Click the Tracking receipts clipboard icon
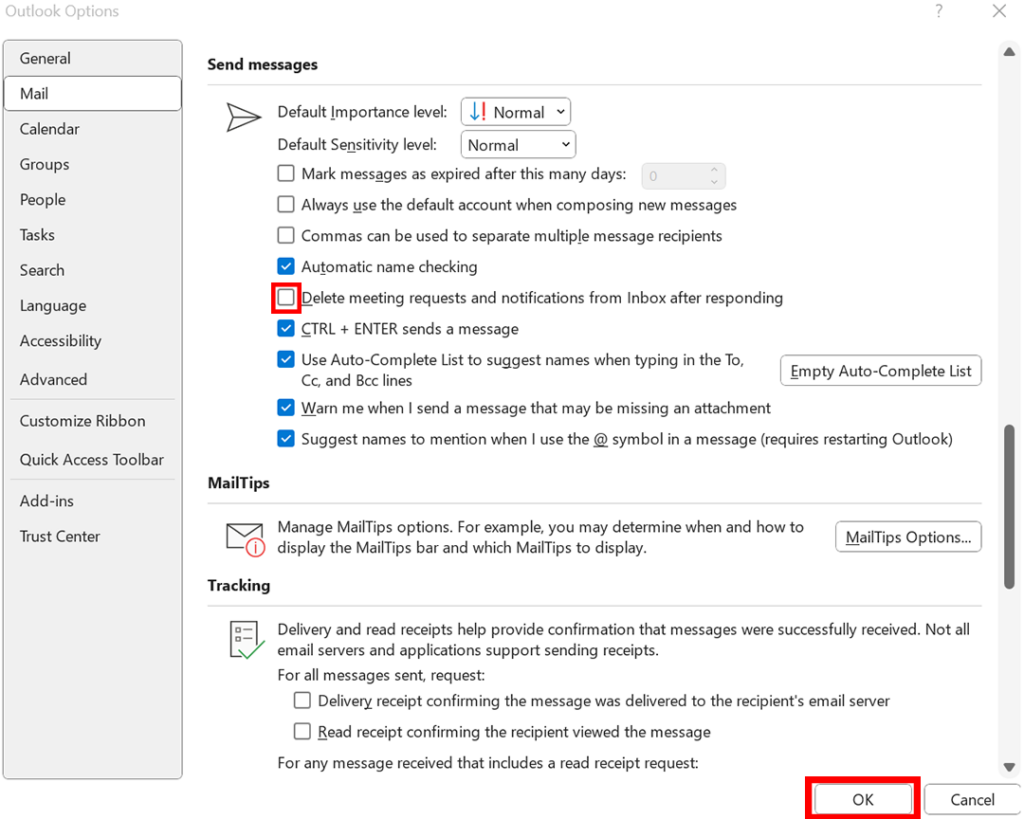Viewport: 1024px width, 819px height. (x=242, y=638)
